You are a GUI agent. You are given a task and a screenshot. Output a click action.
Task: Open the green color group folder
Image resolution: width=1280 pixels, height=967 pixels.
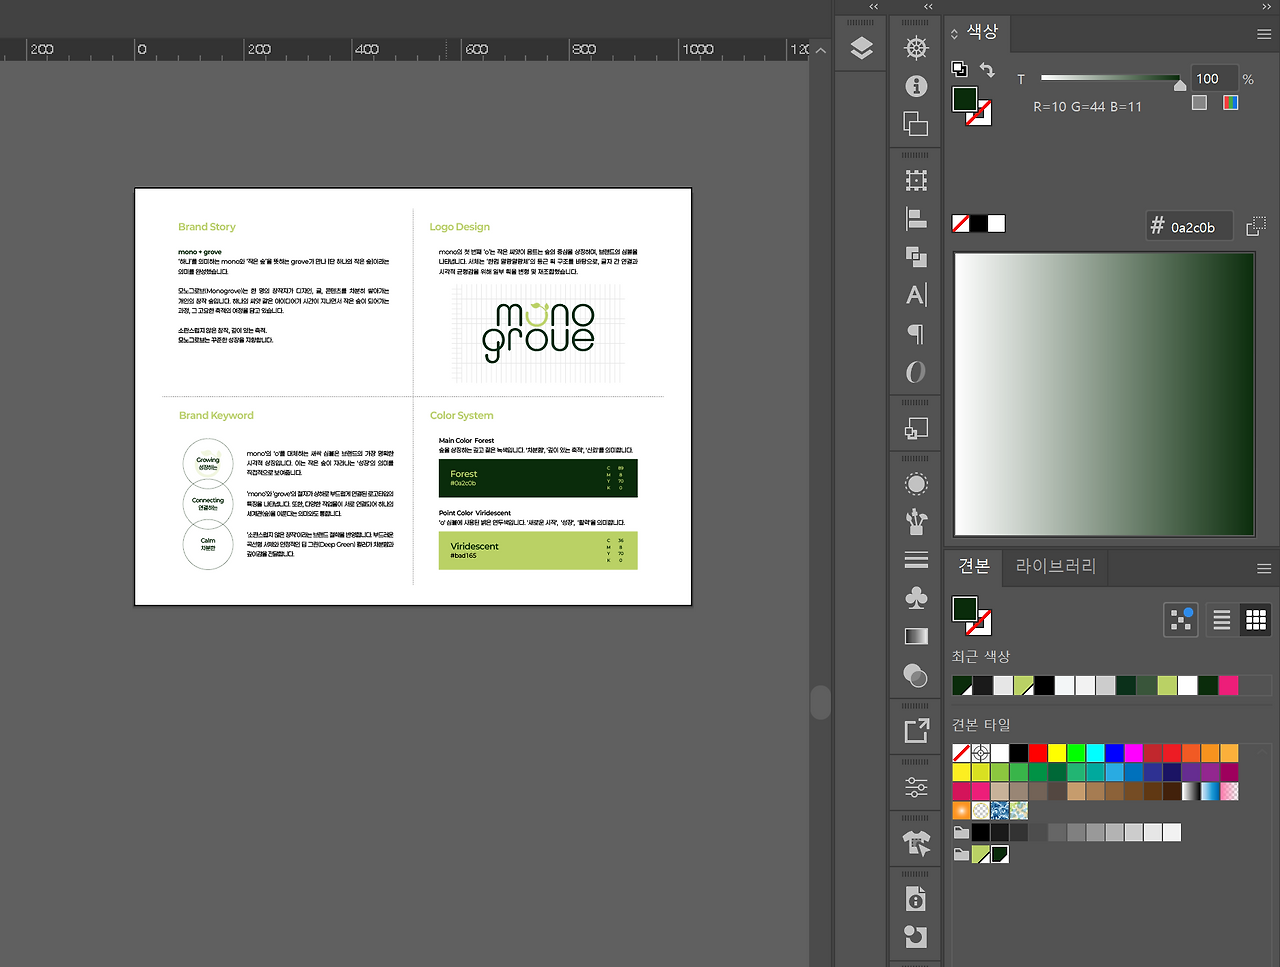coord(961,854)
